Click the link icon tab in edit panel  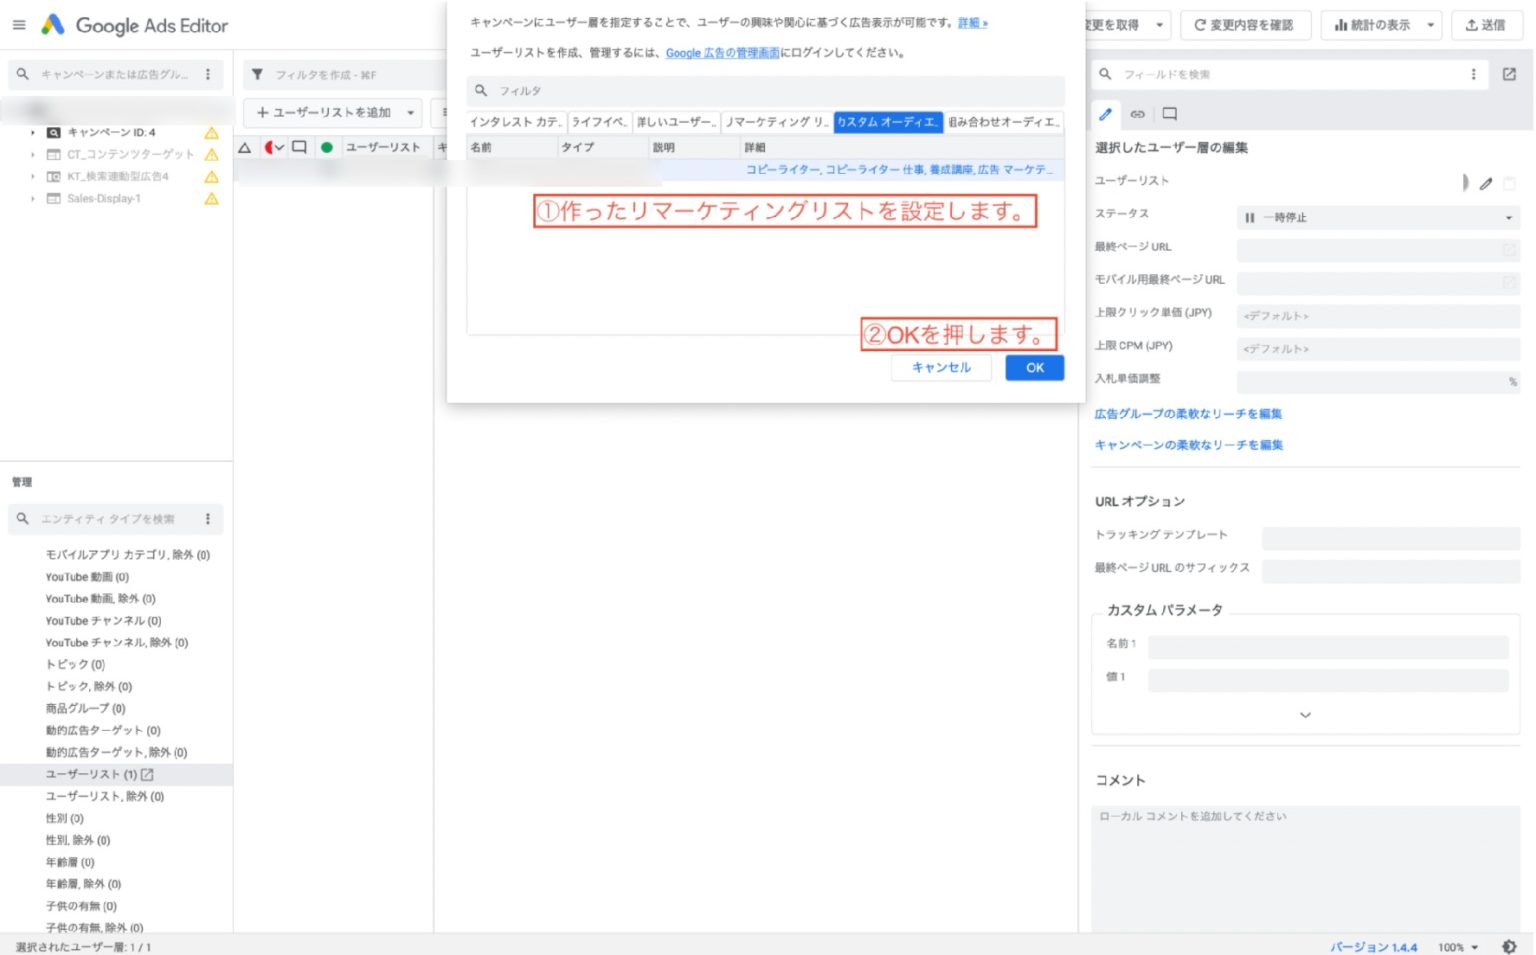click(x=1137, y=114)
